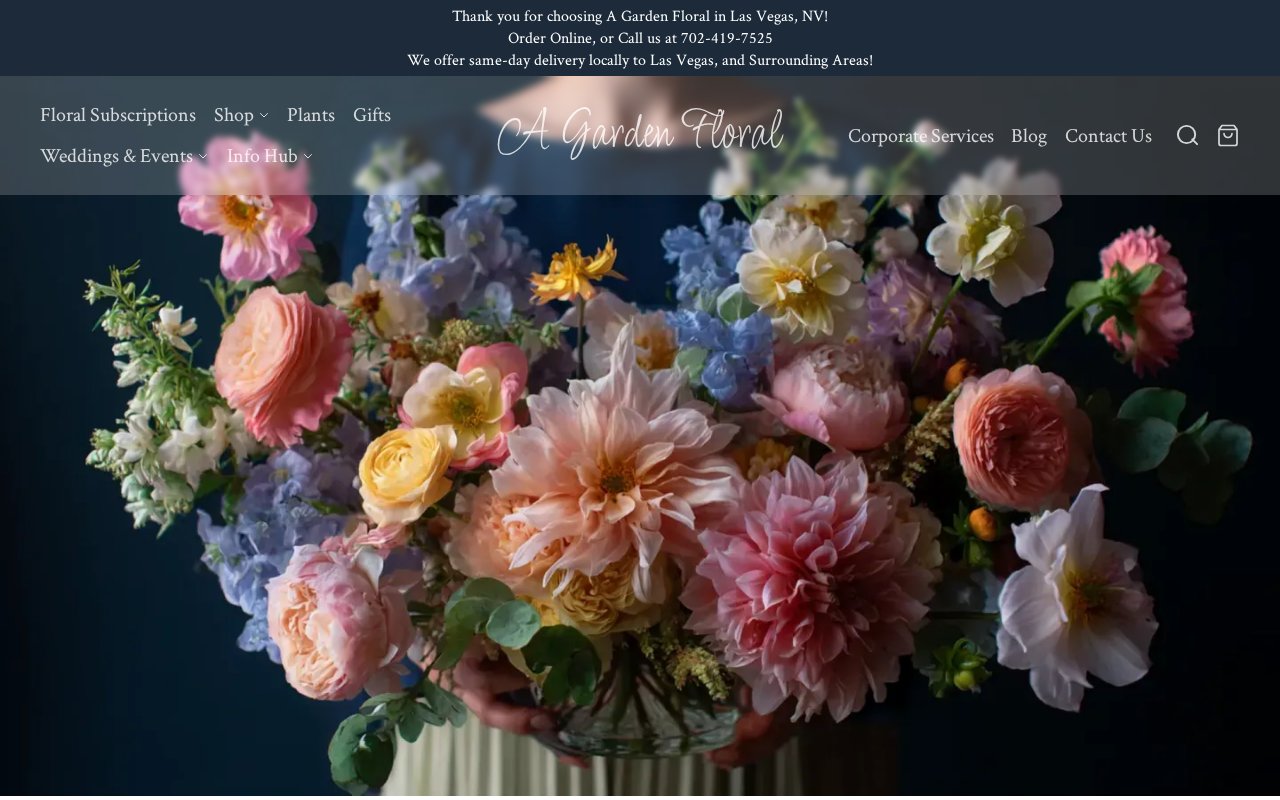The height and width of the screenshot is (800, 1280).
Task: Go to the Gifts page
Action: point(372,115)
